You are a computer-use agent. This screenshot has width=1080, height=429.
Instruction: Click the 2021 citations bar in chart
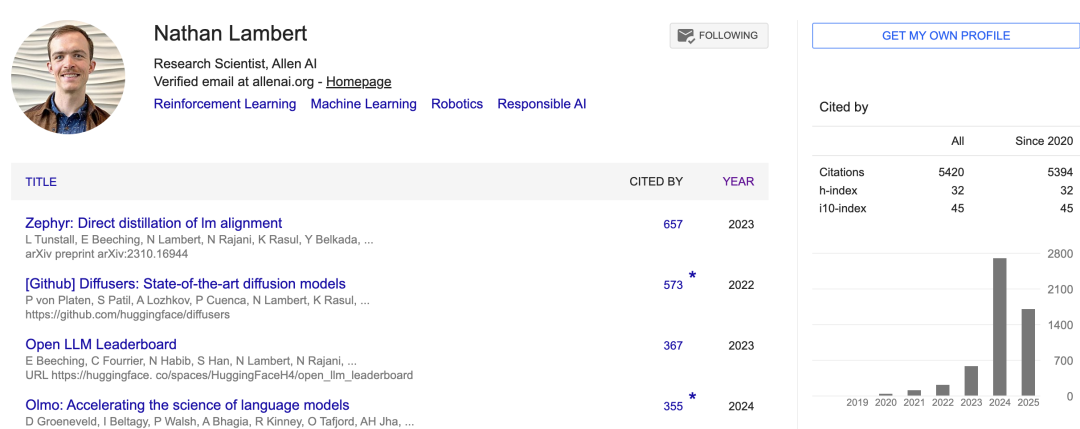point(914,393)
